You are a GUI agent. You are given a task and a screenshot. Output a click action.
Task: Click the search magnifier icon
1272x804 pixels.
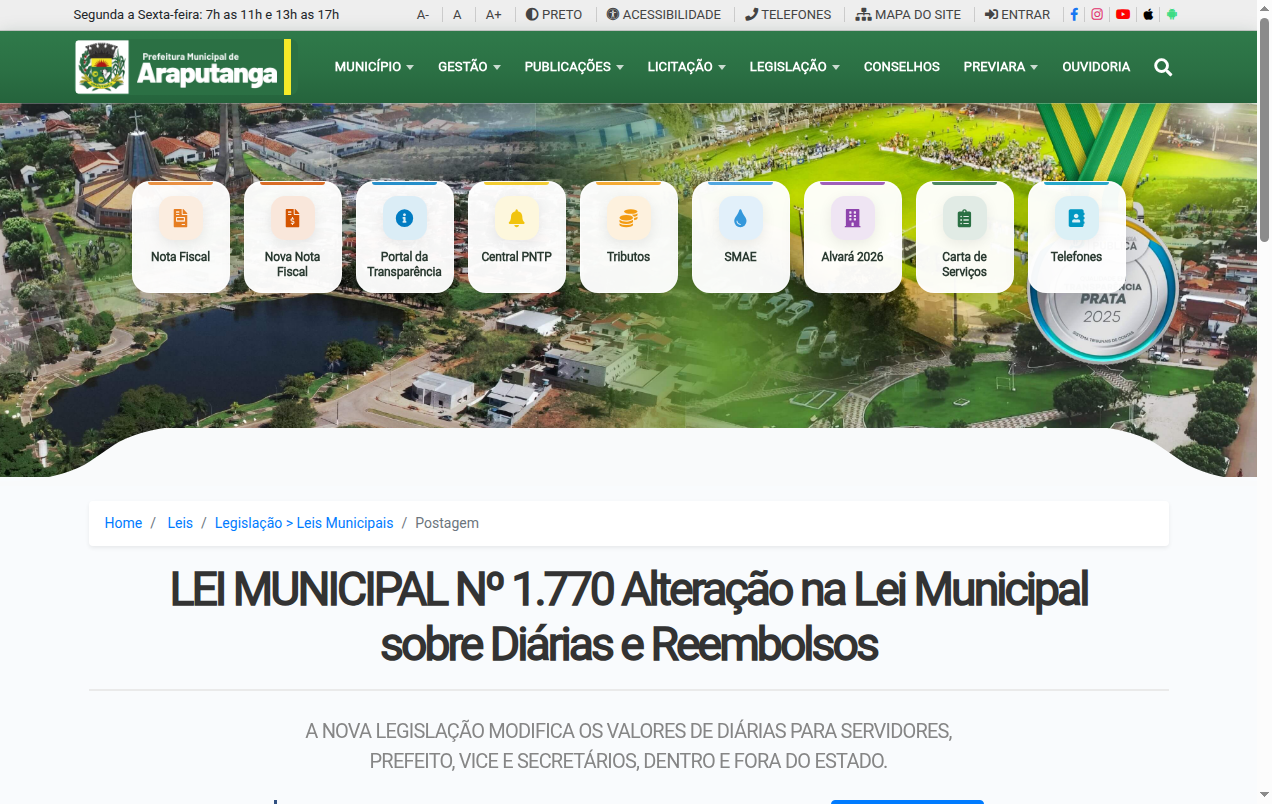point(1163,67)
